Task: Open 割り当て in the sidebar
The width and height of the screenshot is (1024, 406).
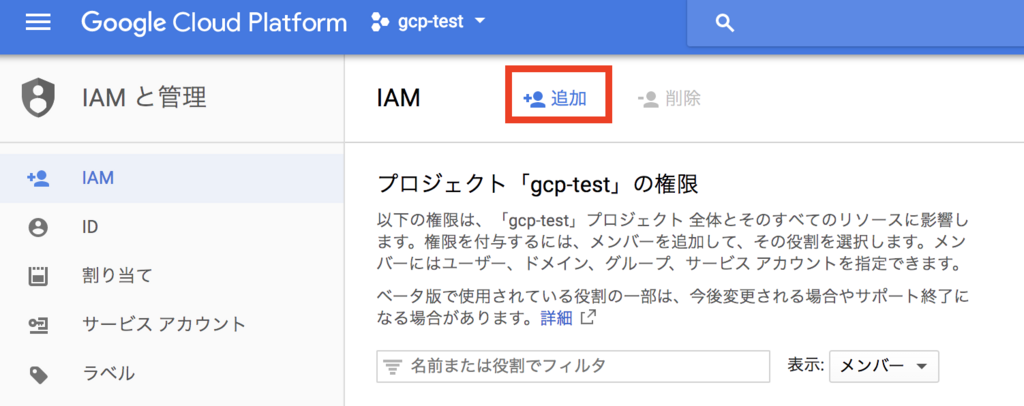Action: (x=172, y=275)
